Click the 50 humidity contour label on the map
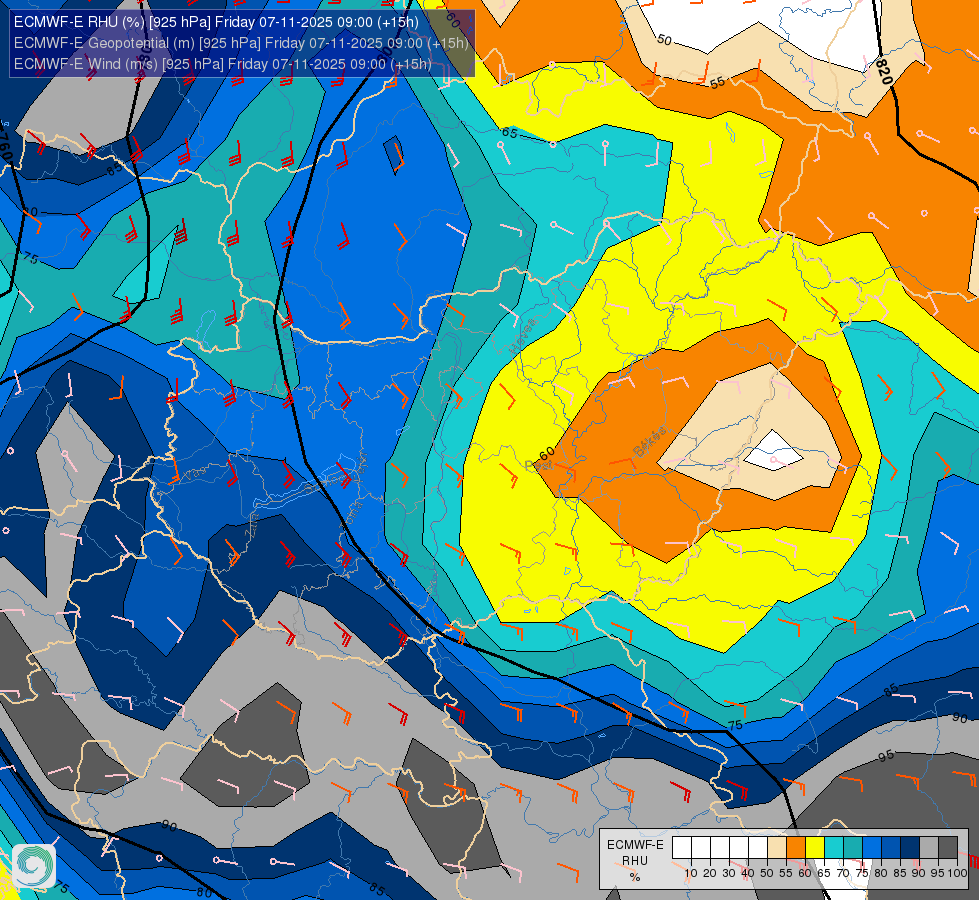 click(664, 40)
